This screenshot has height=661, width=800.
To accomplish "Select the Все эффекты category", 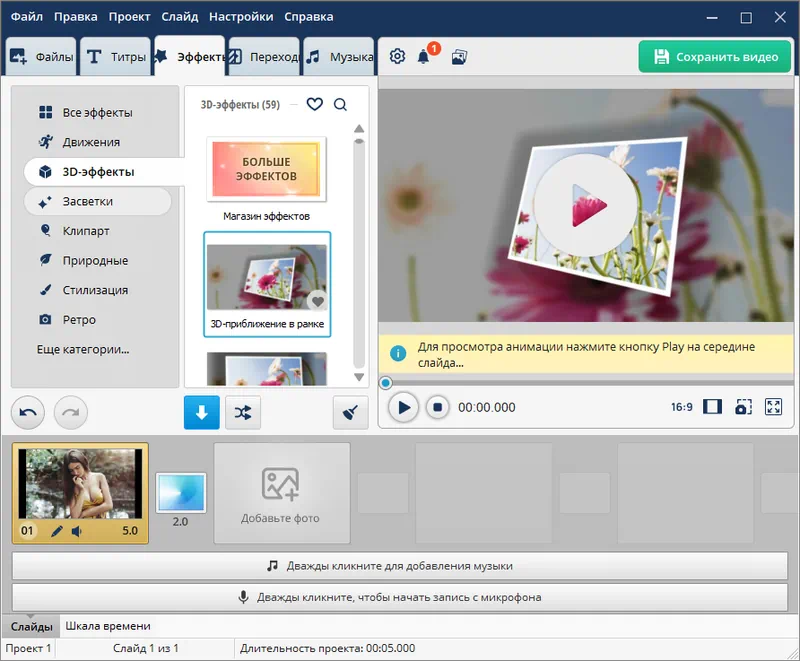I will point(97,113).
